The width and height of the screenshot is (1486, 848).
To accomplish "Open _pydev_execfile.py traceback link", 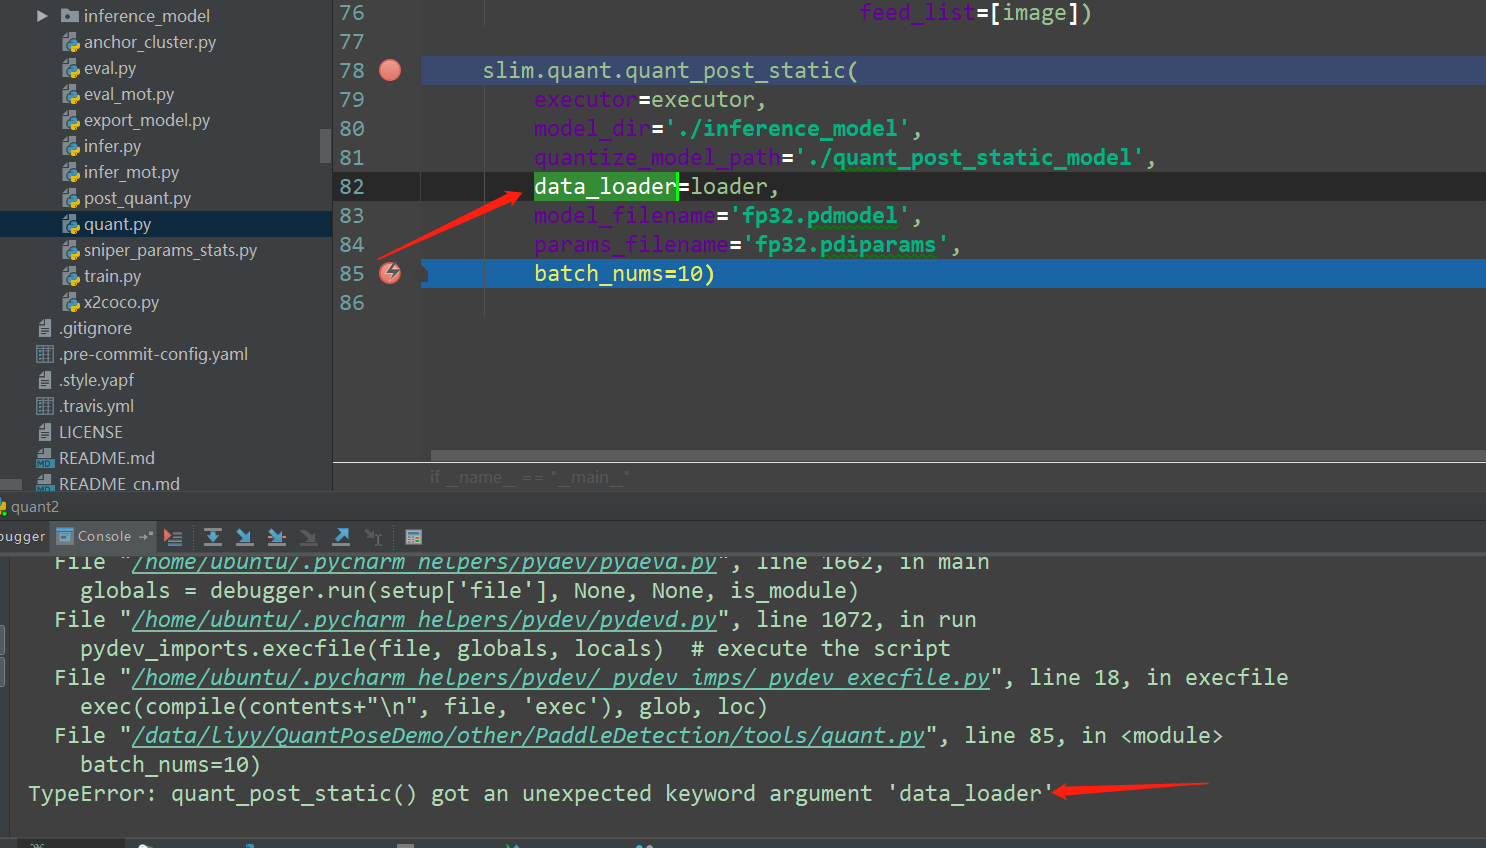I will click(x=561, y=678).
